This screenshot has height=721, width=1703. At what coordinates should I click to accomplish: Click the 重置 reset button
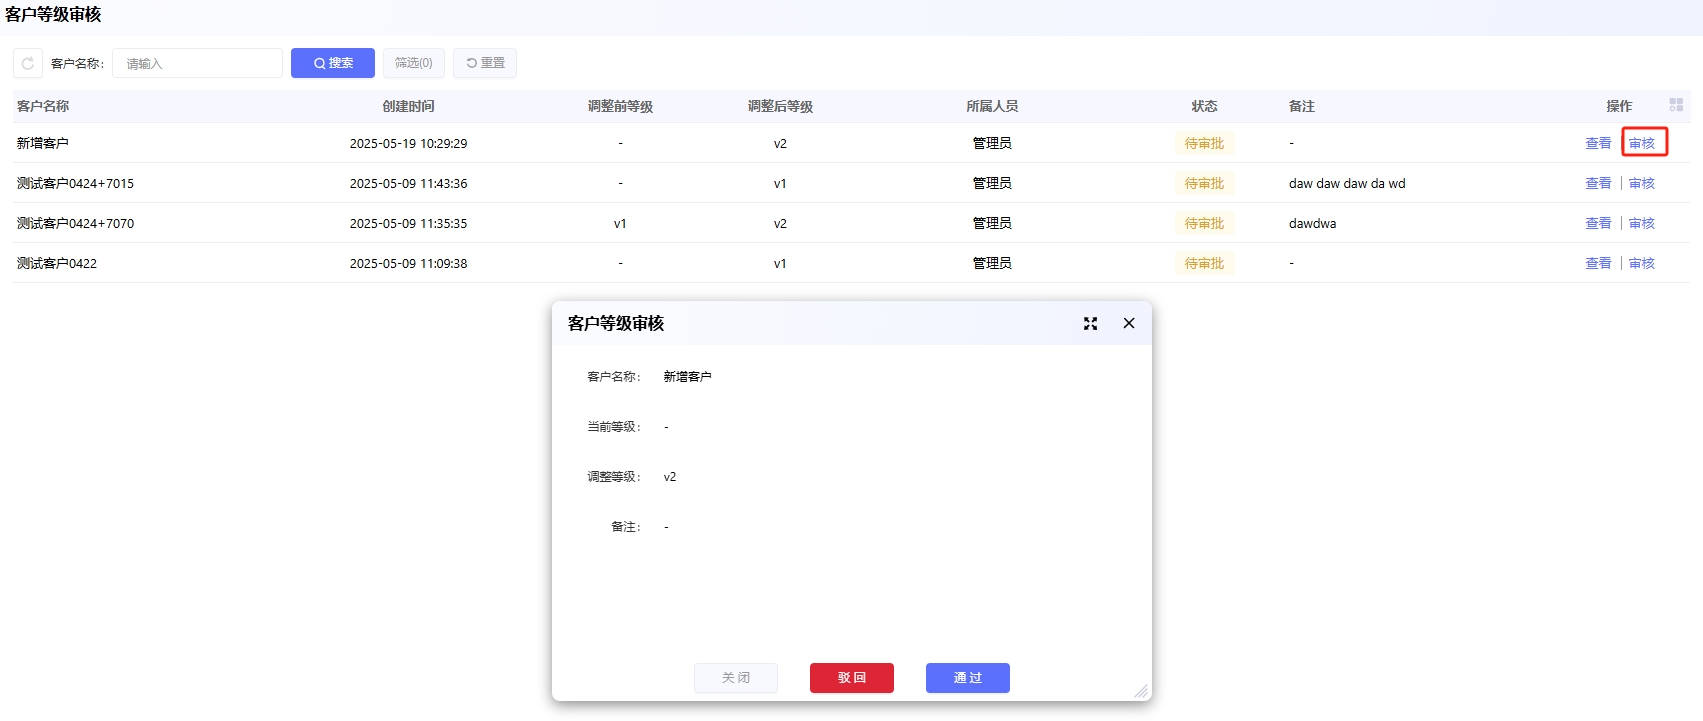tap(485, 63)
